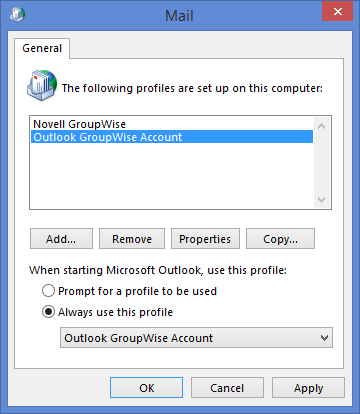360x414 pixels.
Task: Switch to the General tab
Action: (x=42, y=48)
